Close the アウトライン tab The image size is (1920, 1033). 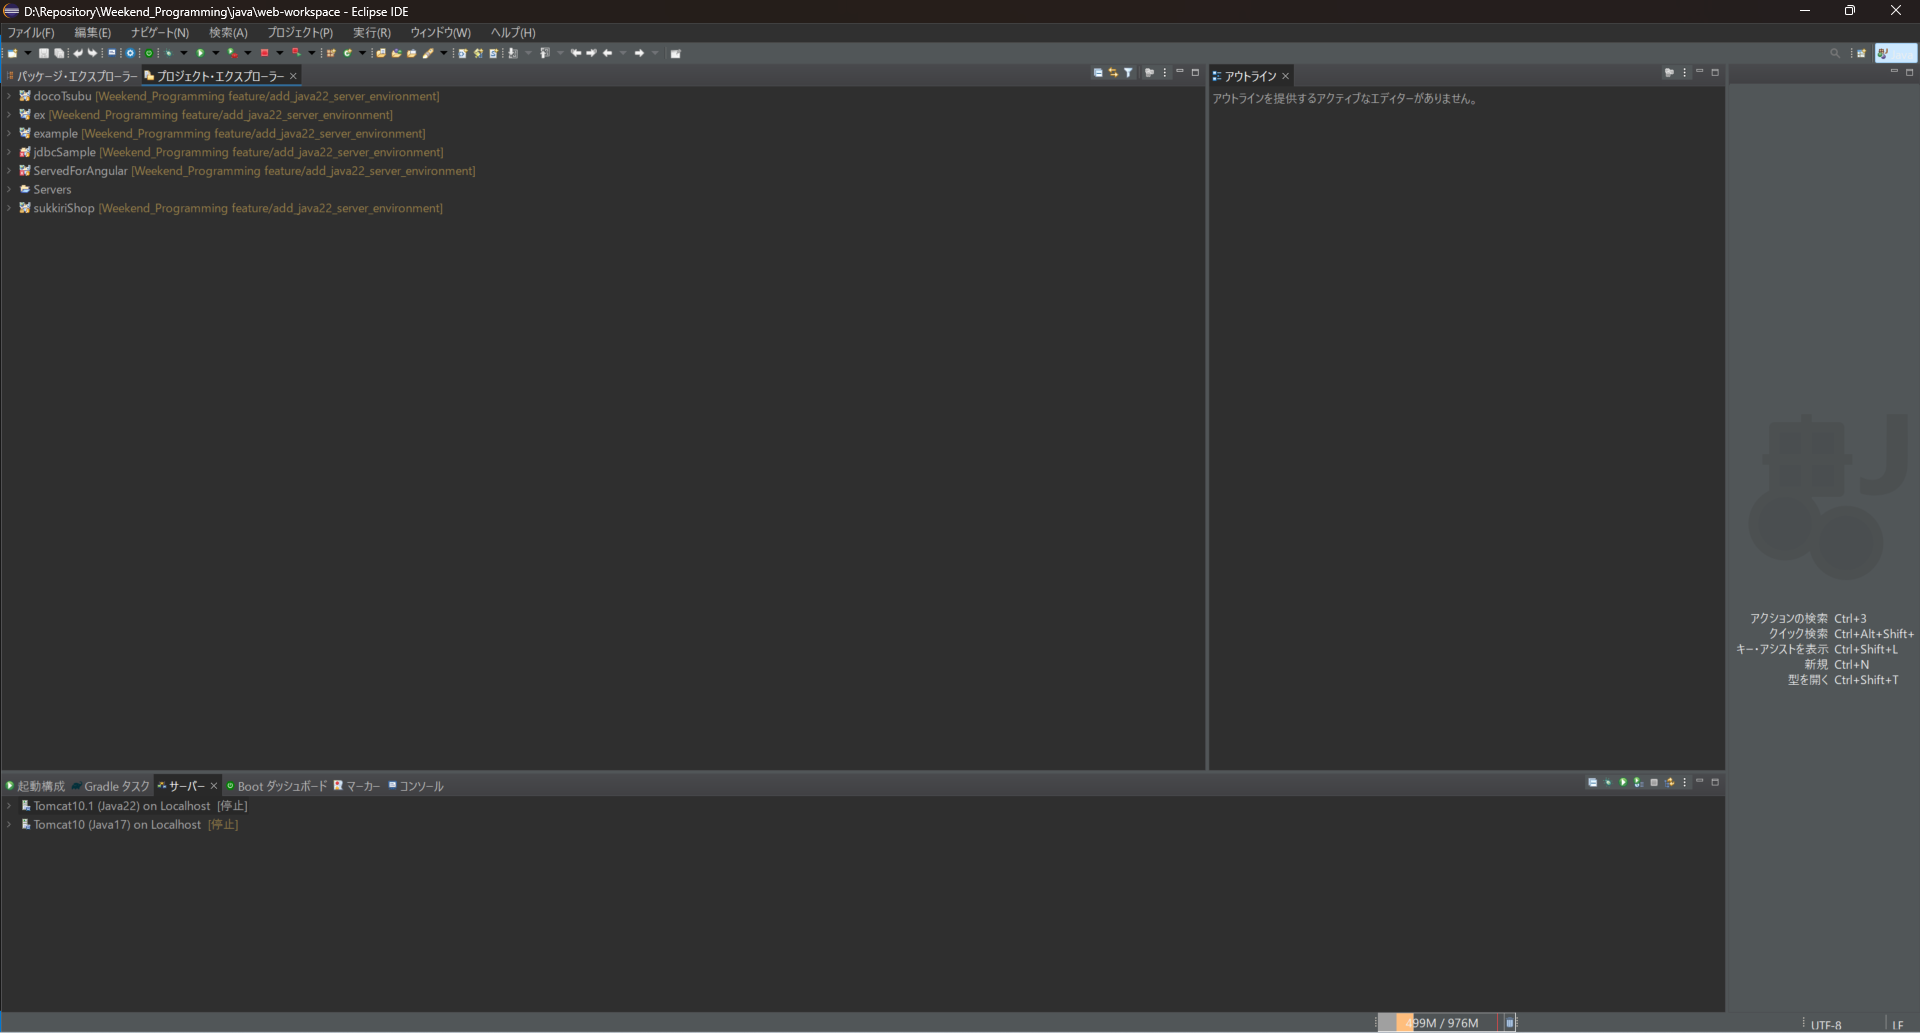(x=1286, y=76)
